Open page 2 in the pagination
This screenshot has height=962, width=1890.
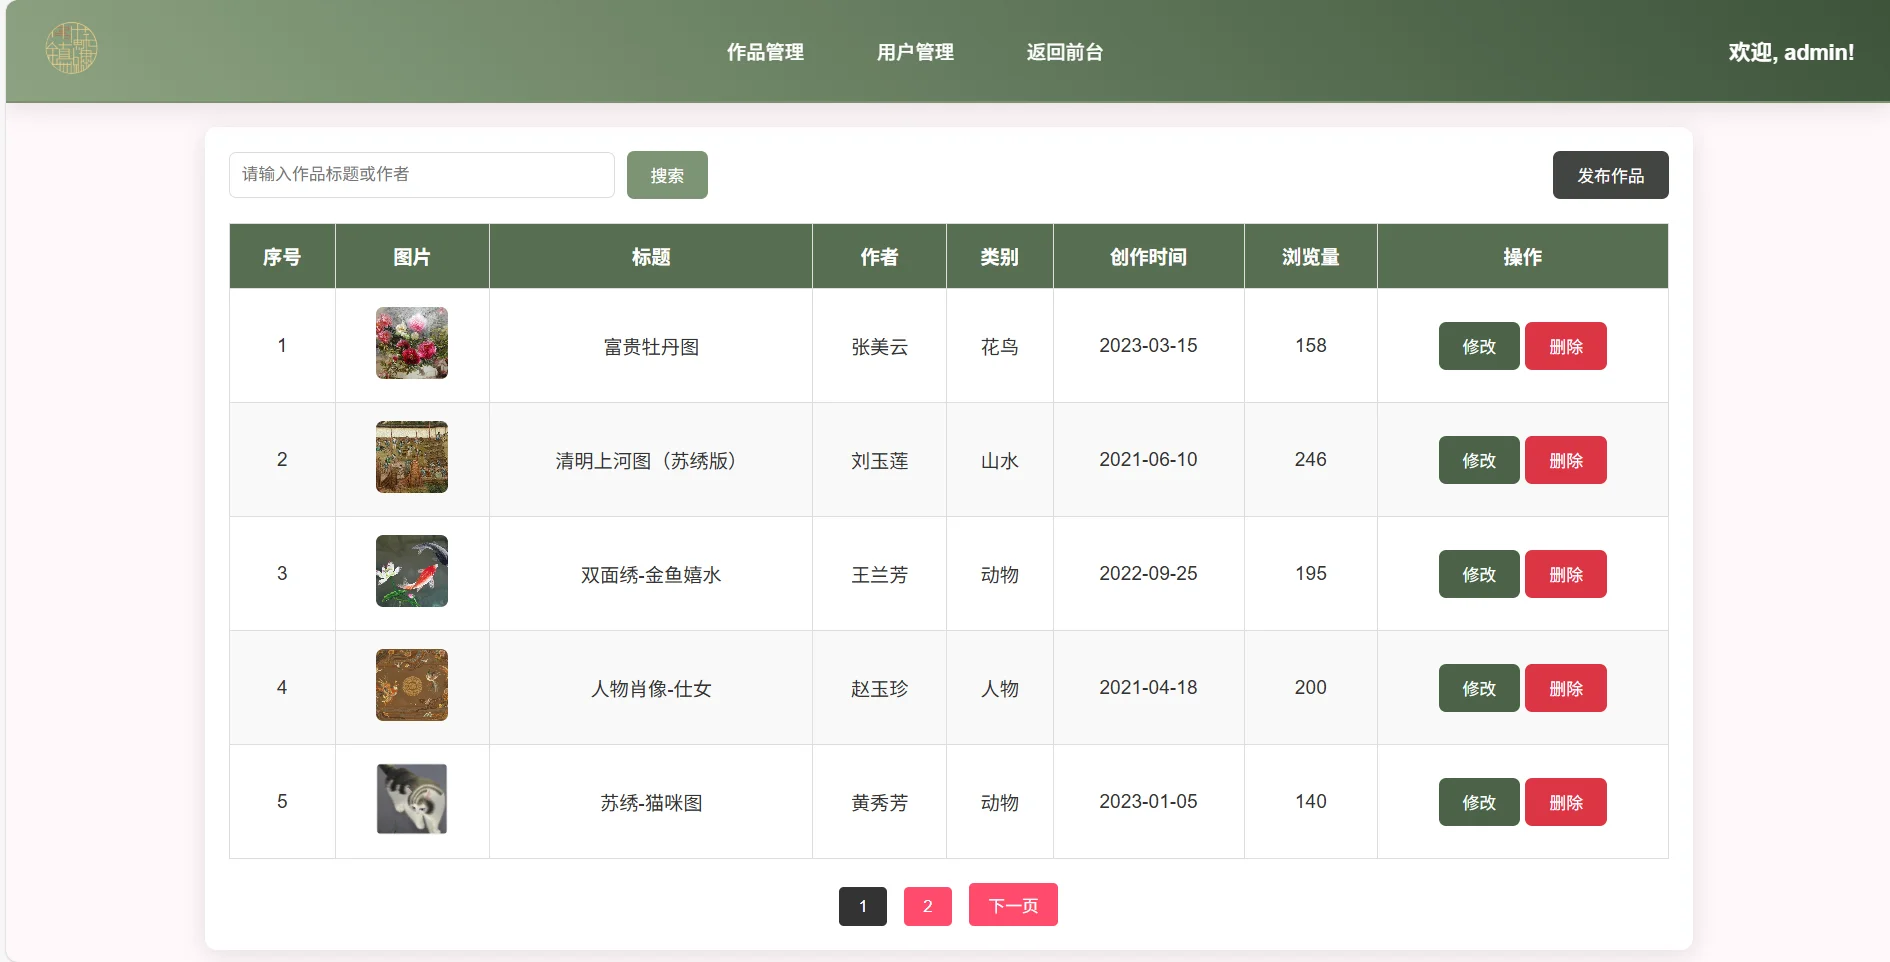[x=927, y=905]
